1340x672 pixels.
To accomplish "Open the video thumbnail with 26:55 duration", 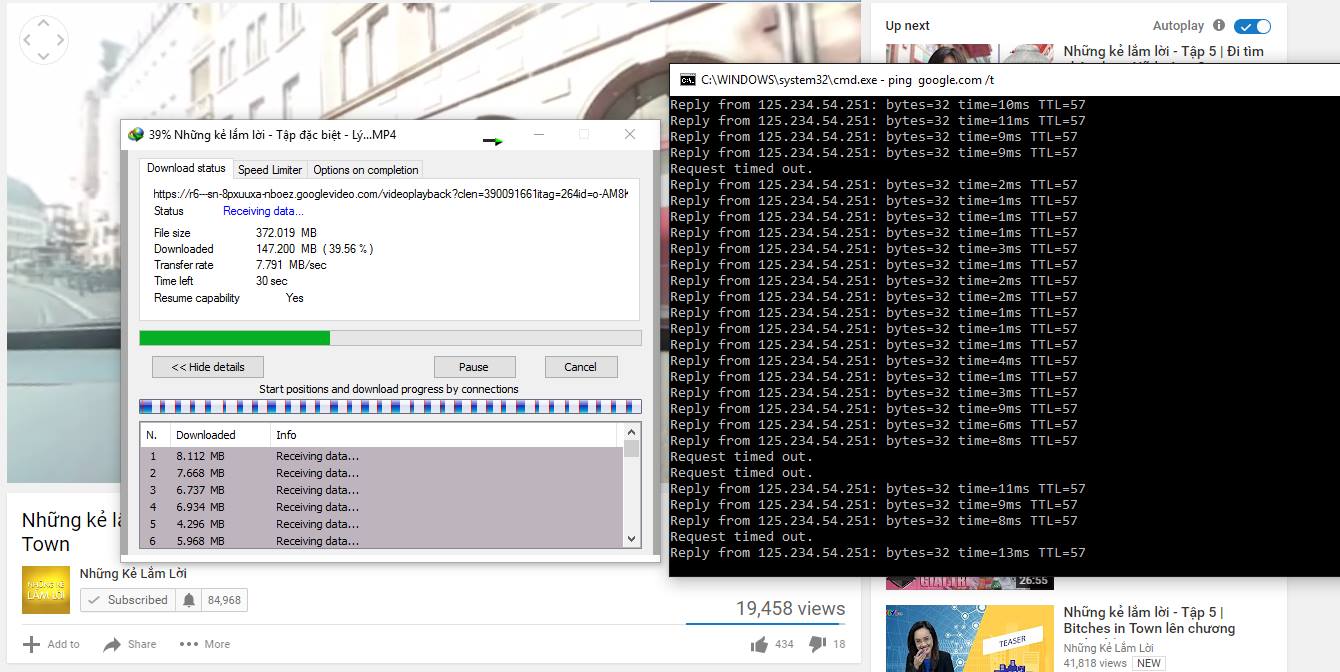I will pos(969,583).
